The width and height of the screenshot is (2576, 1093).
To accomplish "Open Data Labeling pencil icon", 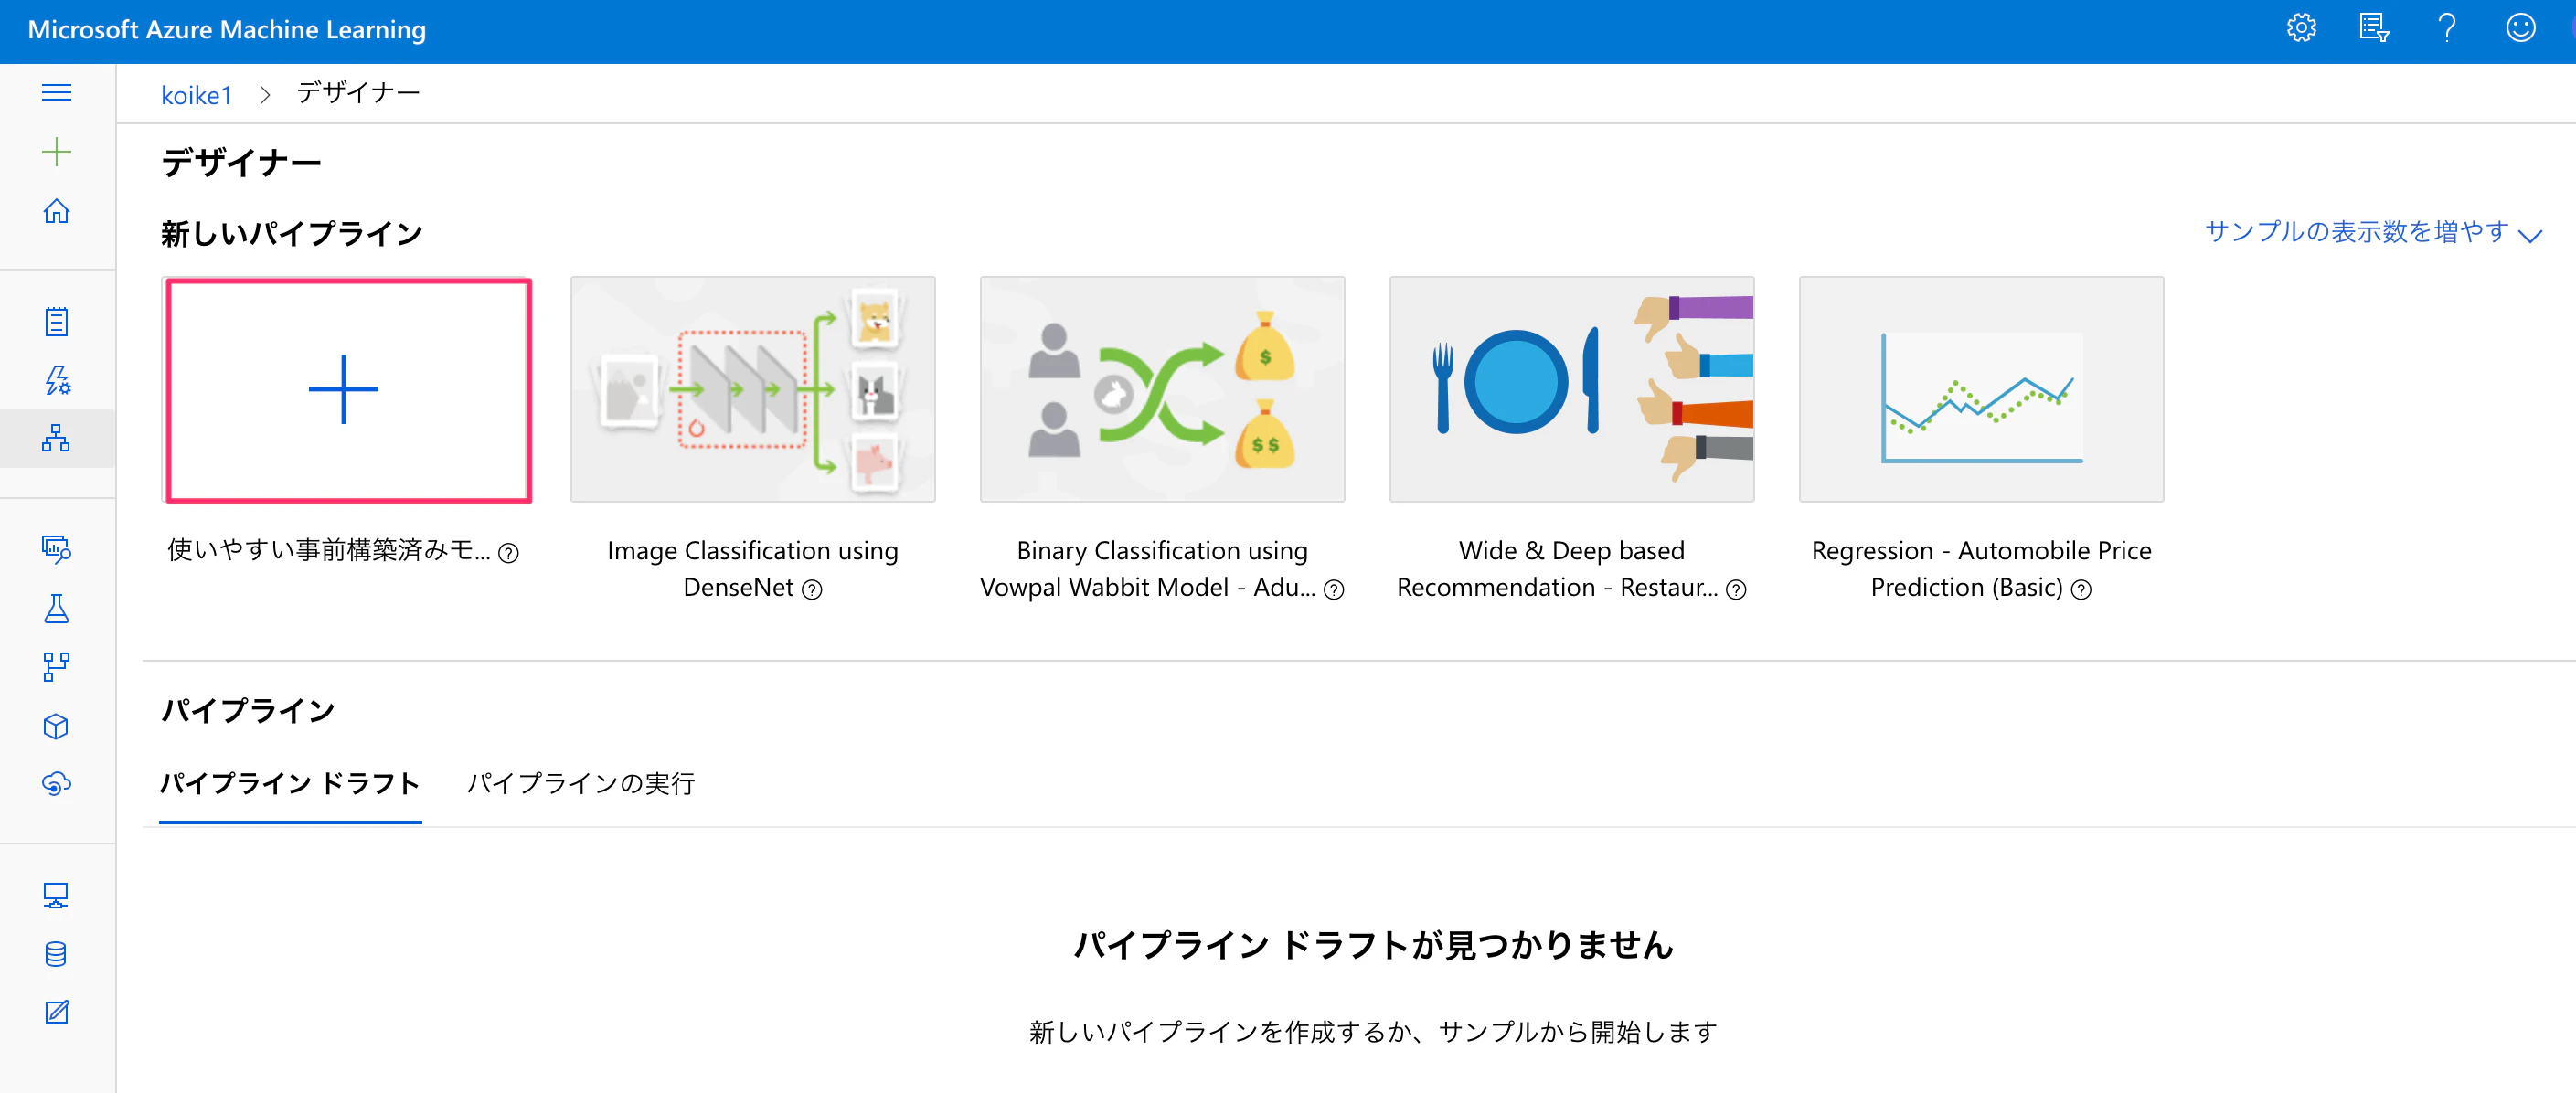I will pyautogui.click(x=56, y=1012).
